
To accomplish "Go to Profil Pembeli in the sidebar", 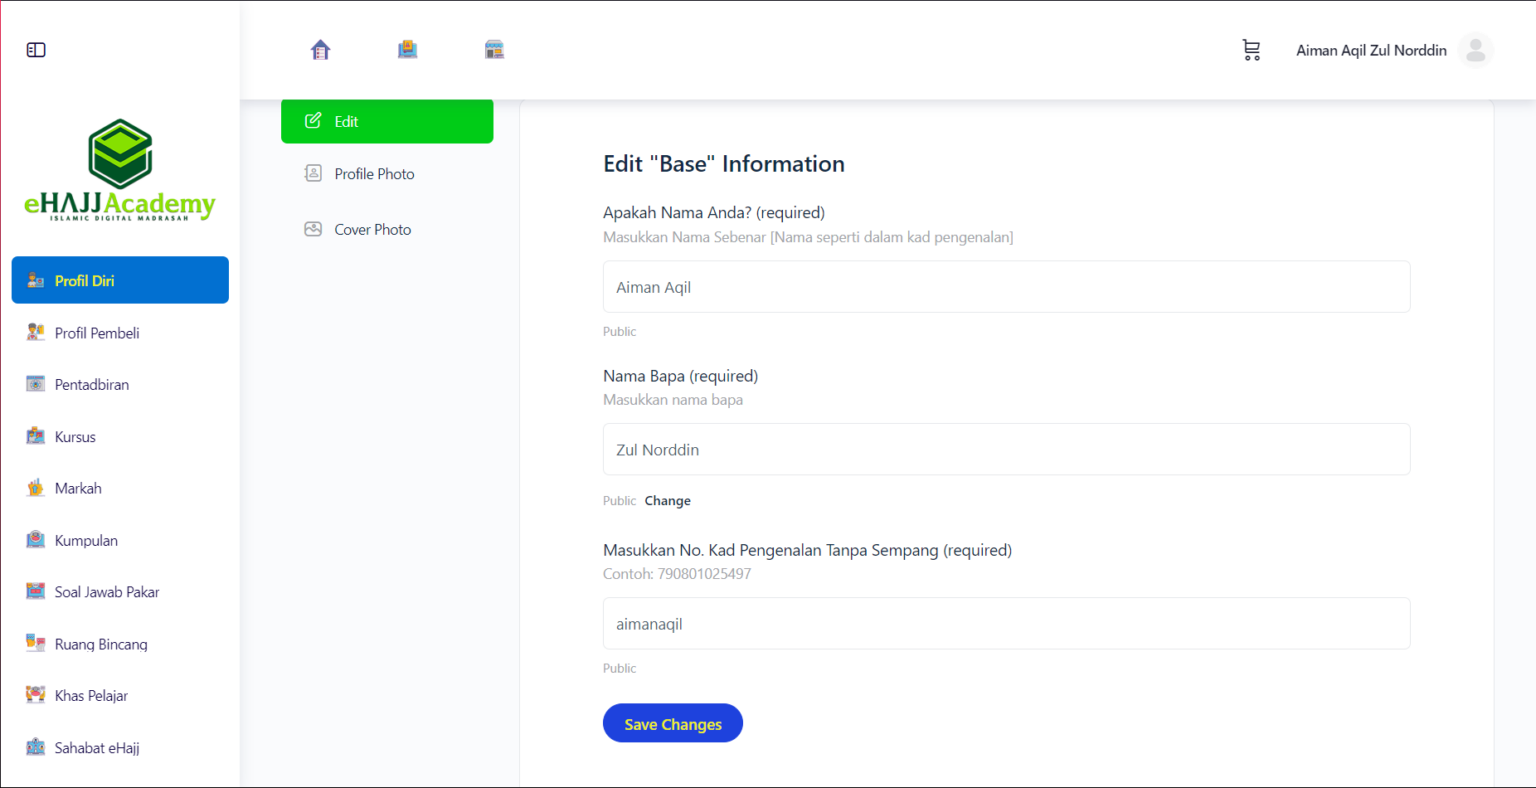I will point(97,333).
